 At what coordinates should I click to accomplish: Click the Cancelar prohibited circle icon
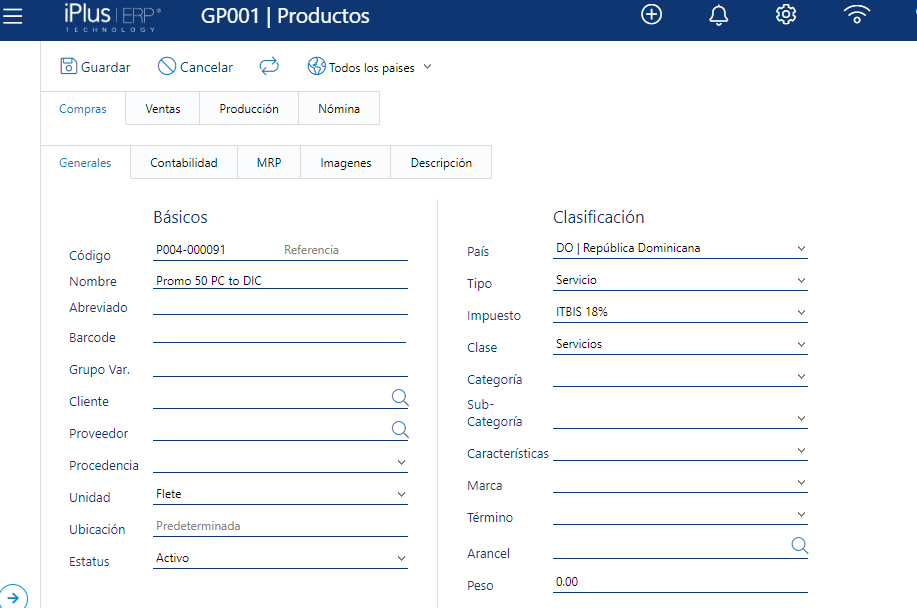pyautogui.click(x=167, y=66)
